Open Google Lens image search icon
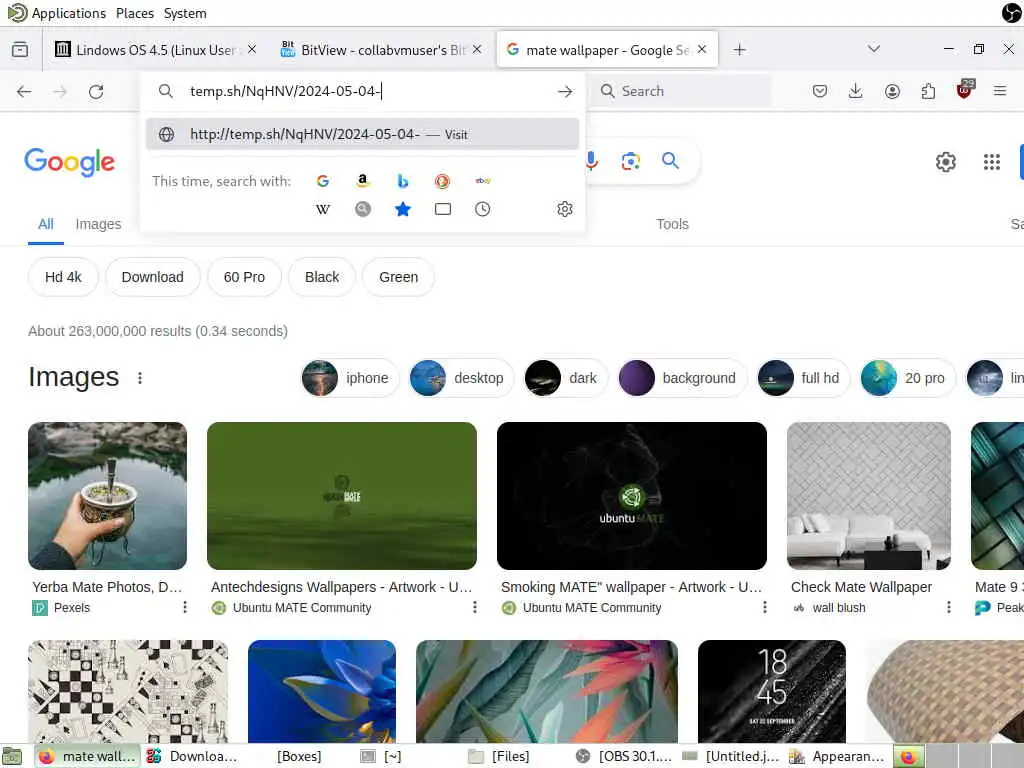Viewport: 1024px width, 768px height. click(x=630, y=161)
